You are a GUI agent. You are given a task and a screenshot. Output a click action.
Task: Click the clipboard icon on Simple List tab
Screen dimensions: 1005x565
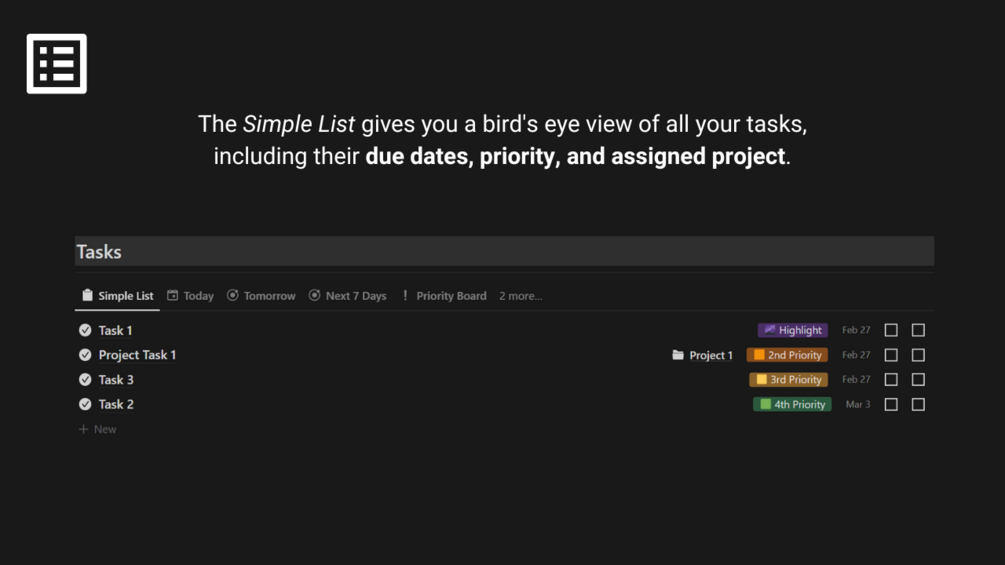[87, 296]
